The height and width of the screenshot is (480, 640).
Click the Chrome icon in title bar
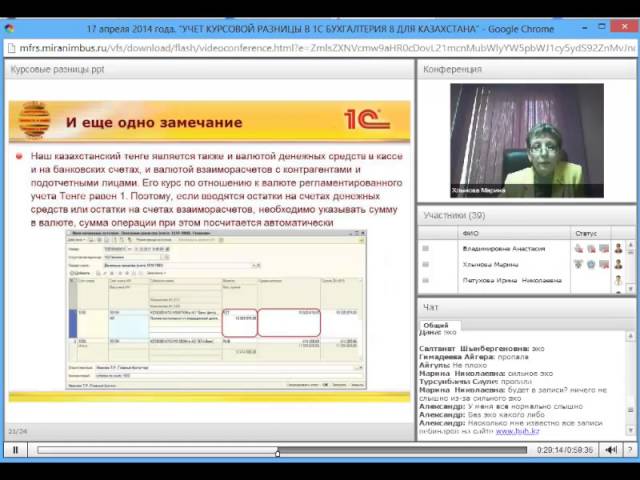click(10, 28)
